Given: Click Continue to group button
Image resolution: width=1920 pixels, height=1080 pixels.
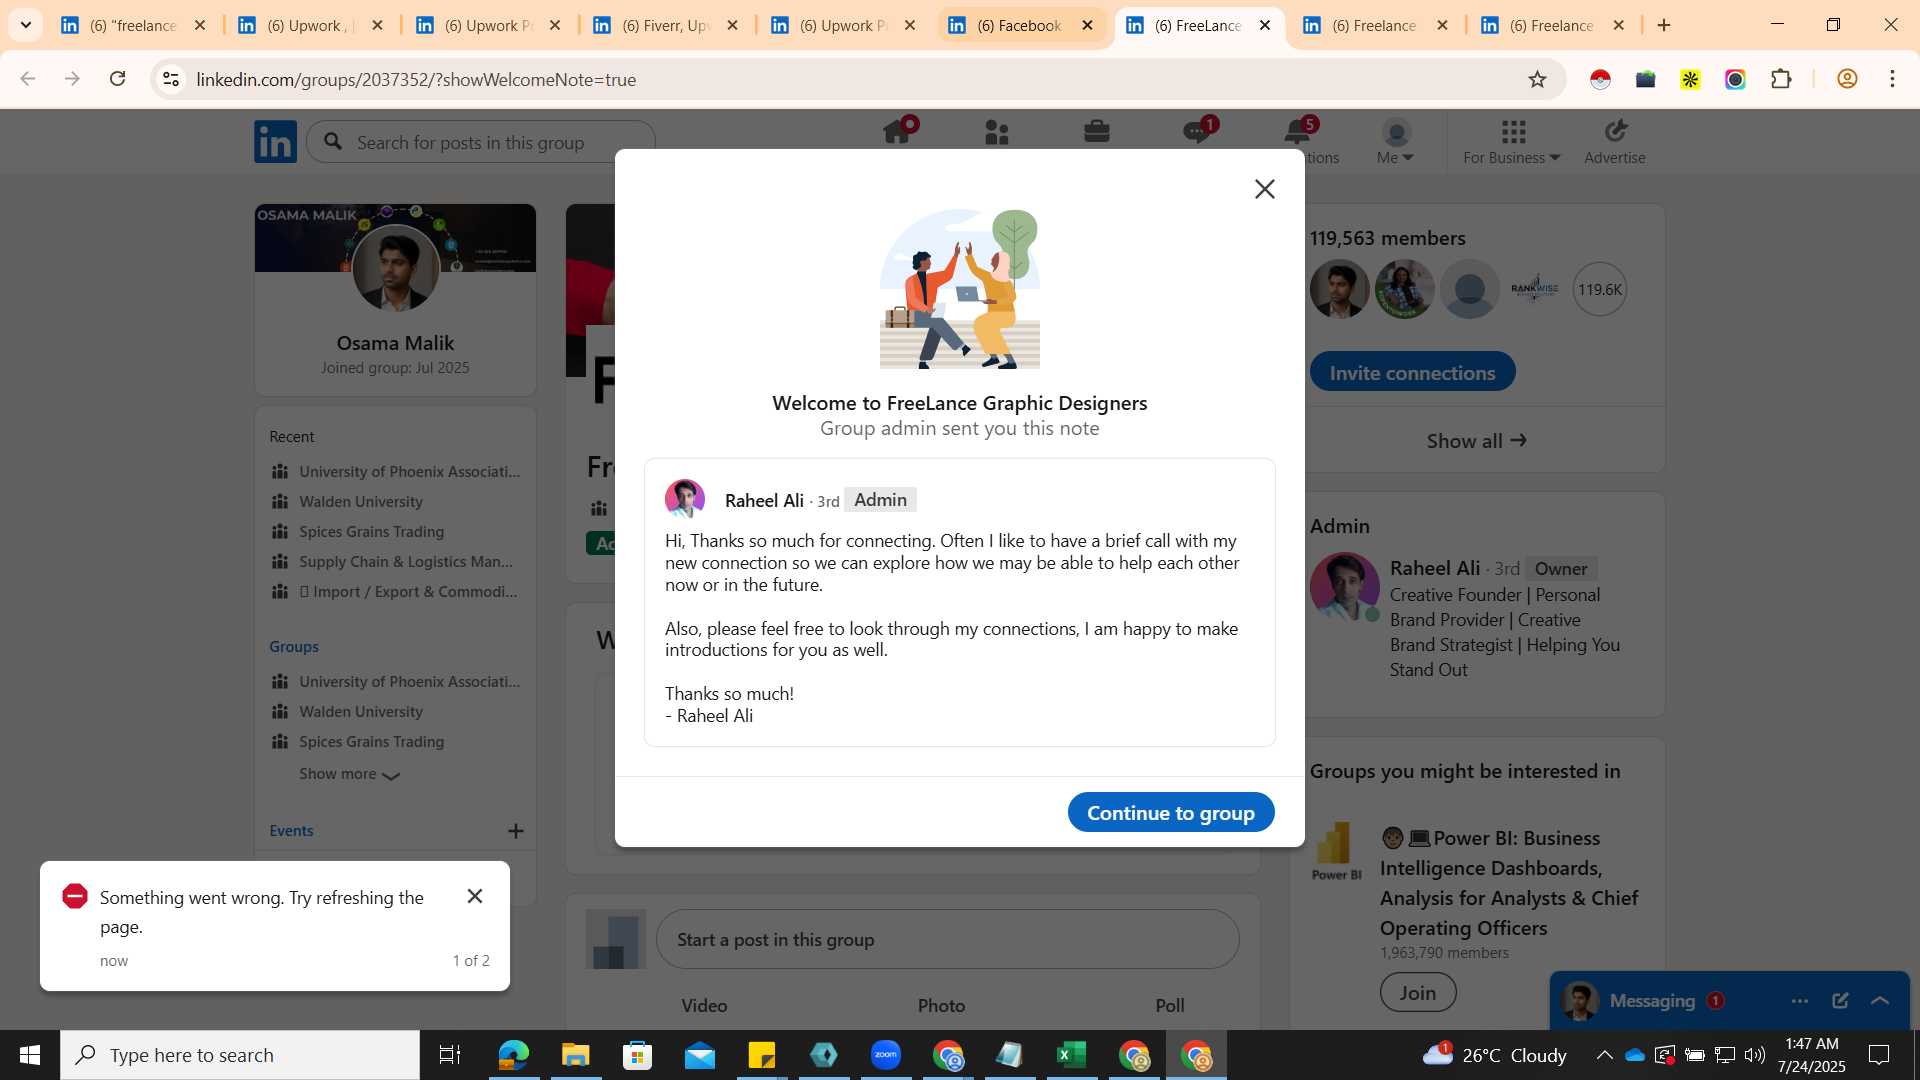Looking at the screenshot, I should [x=1171, y=813].
